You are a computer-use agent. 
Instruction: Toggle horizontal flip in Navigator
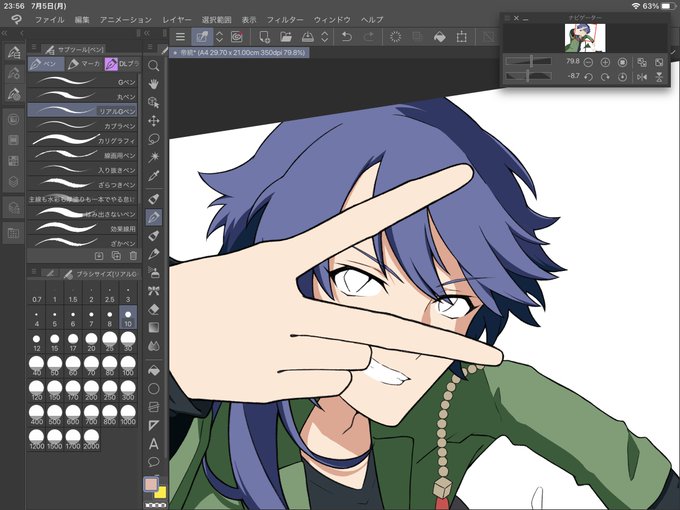pyautogui.click(x=642, y=77)
